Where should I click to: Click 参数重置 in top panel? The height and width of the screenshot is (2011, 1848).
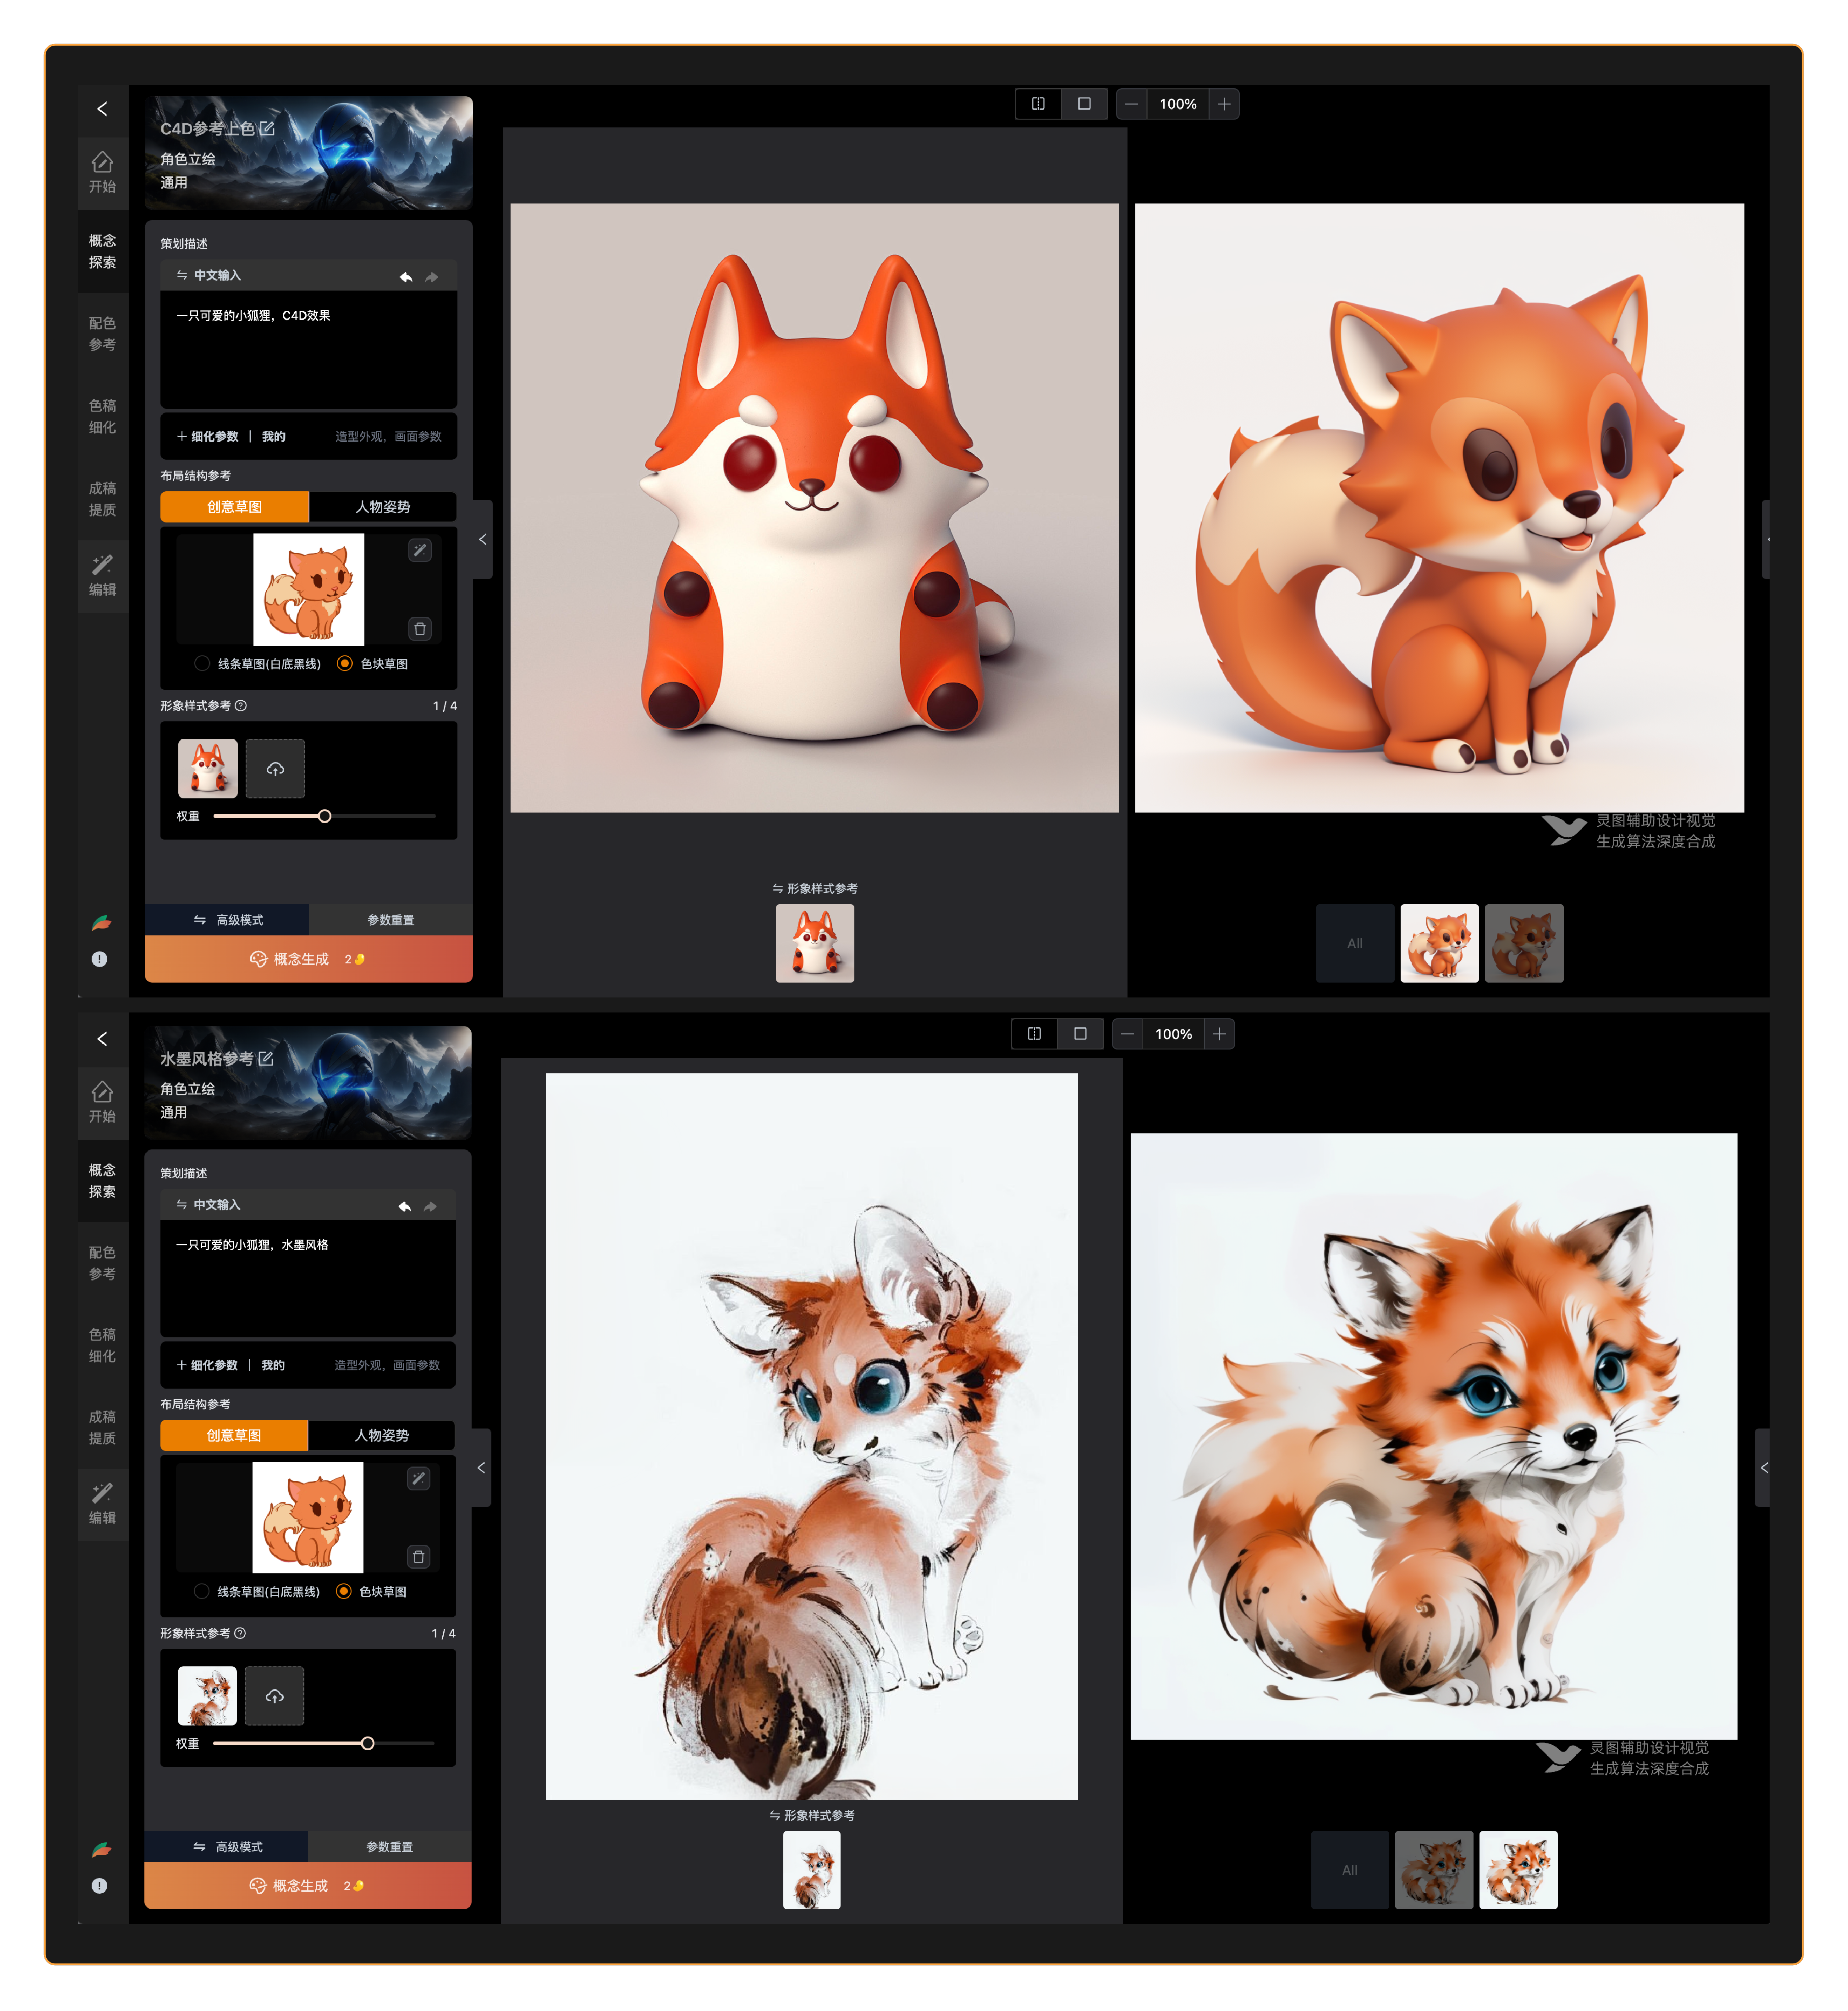[391, 920]
